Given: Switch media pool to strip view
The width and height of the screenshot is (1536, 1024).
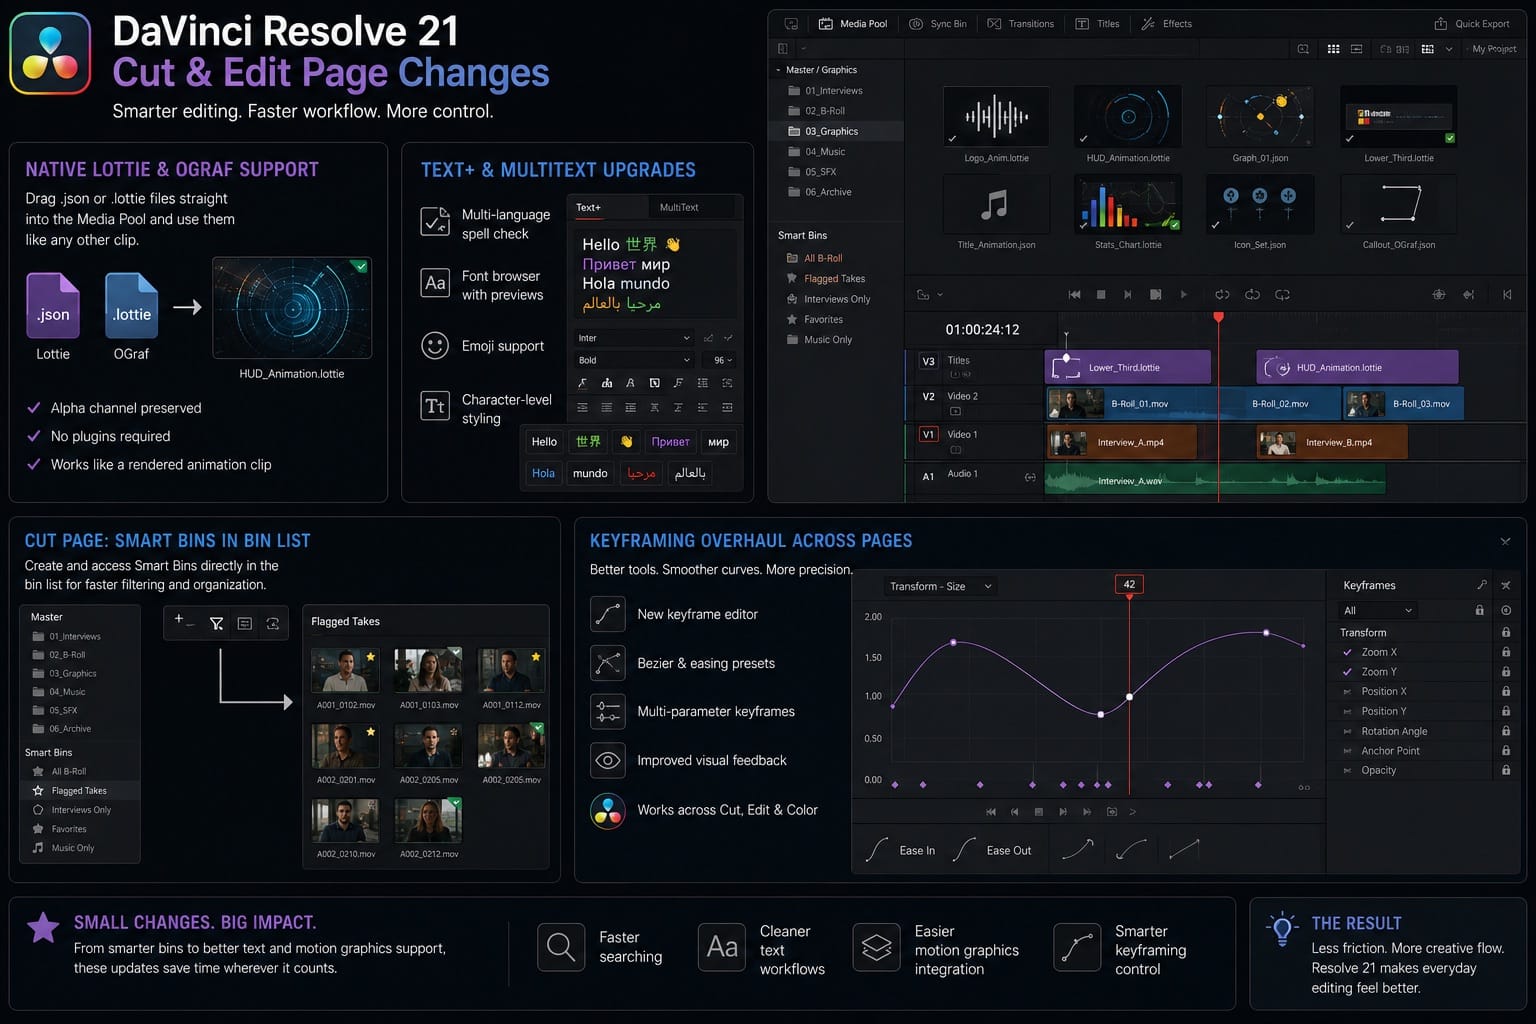Looking at the screenshot, I should click(x=1356, y=49).
